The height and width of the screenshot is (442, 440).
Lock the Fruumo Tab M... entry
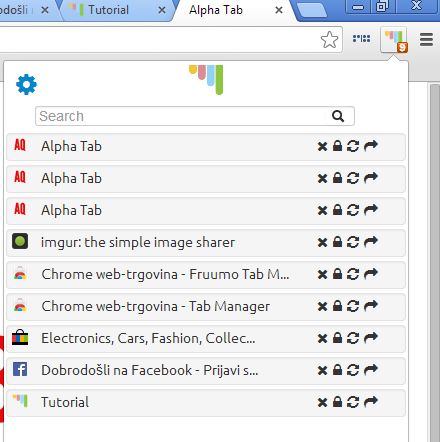337,274
